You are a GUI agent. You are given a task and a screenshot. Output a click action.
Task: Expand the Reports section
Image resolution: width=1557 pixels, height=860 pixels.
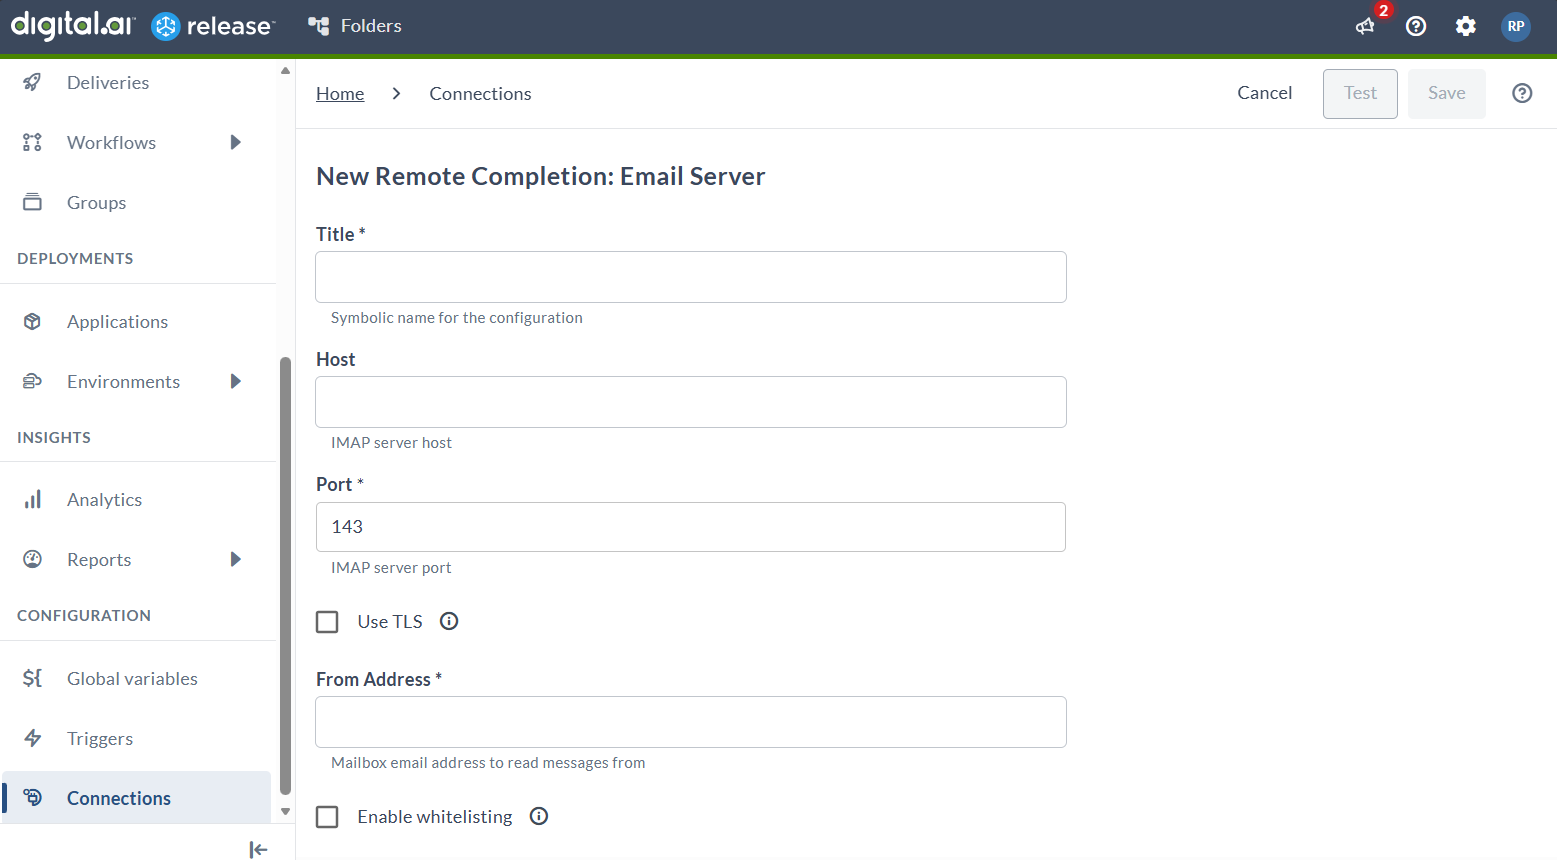(236, 559)
